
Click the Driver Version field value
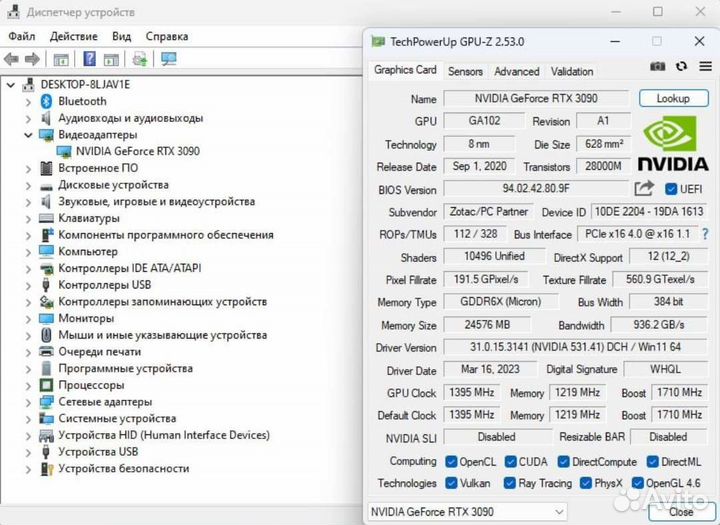(575, 347)
